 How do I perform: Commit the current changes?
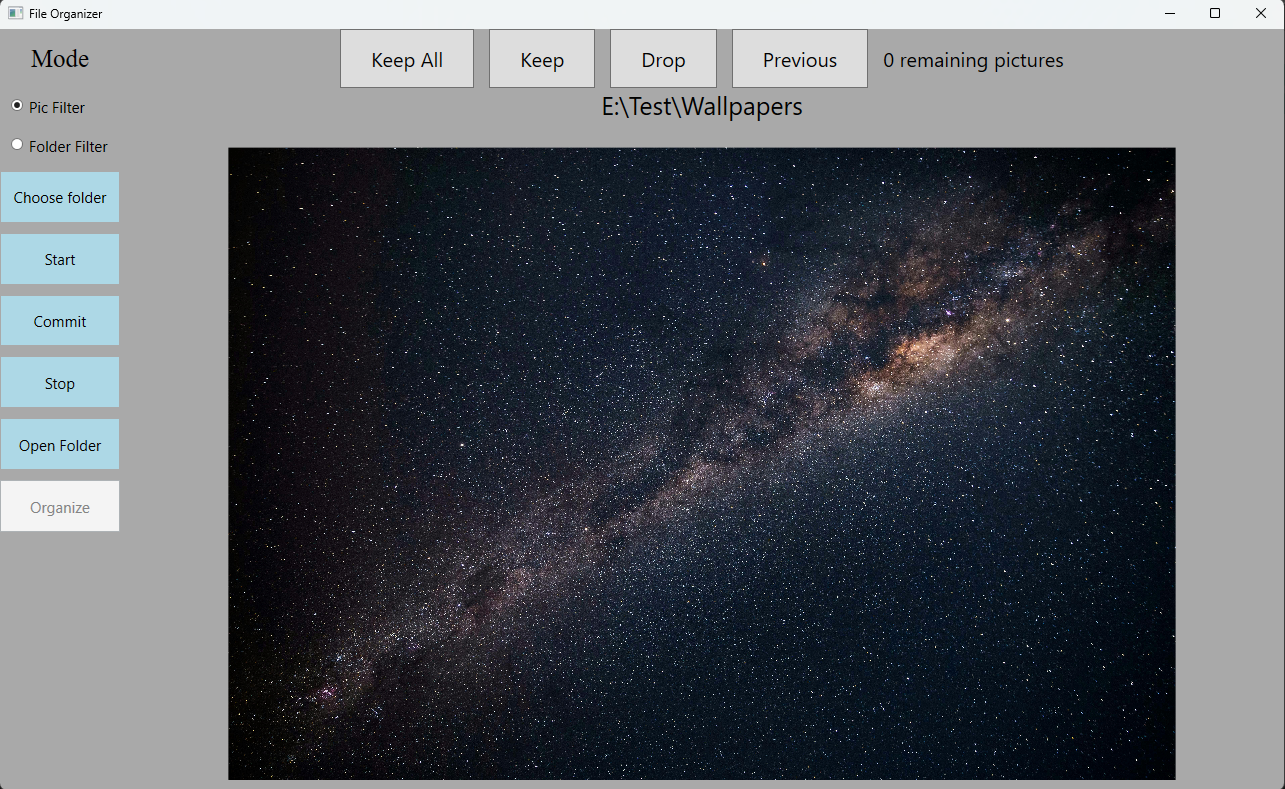click(60, 321)
